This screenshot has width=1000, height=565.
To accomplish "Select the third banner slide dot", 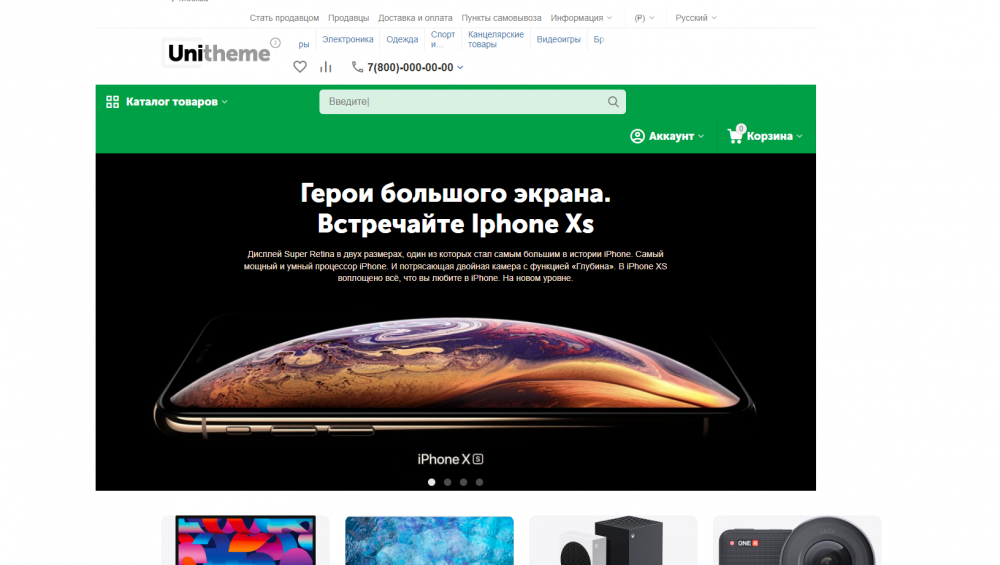I will (464, 482).
